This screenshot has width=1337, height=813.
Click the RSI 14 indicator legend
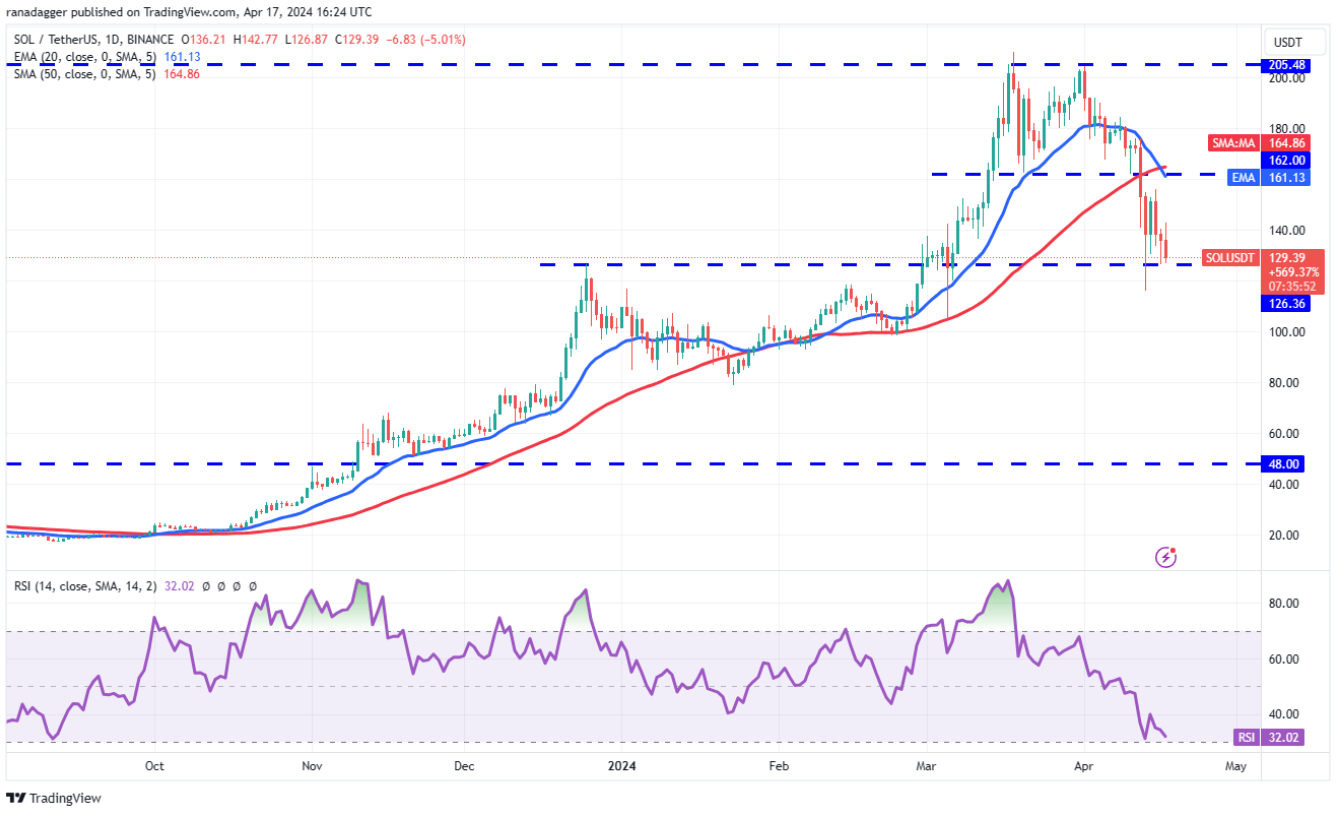click(x=86, y=586)
